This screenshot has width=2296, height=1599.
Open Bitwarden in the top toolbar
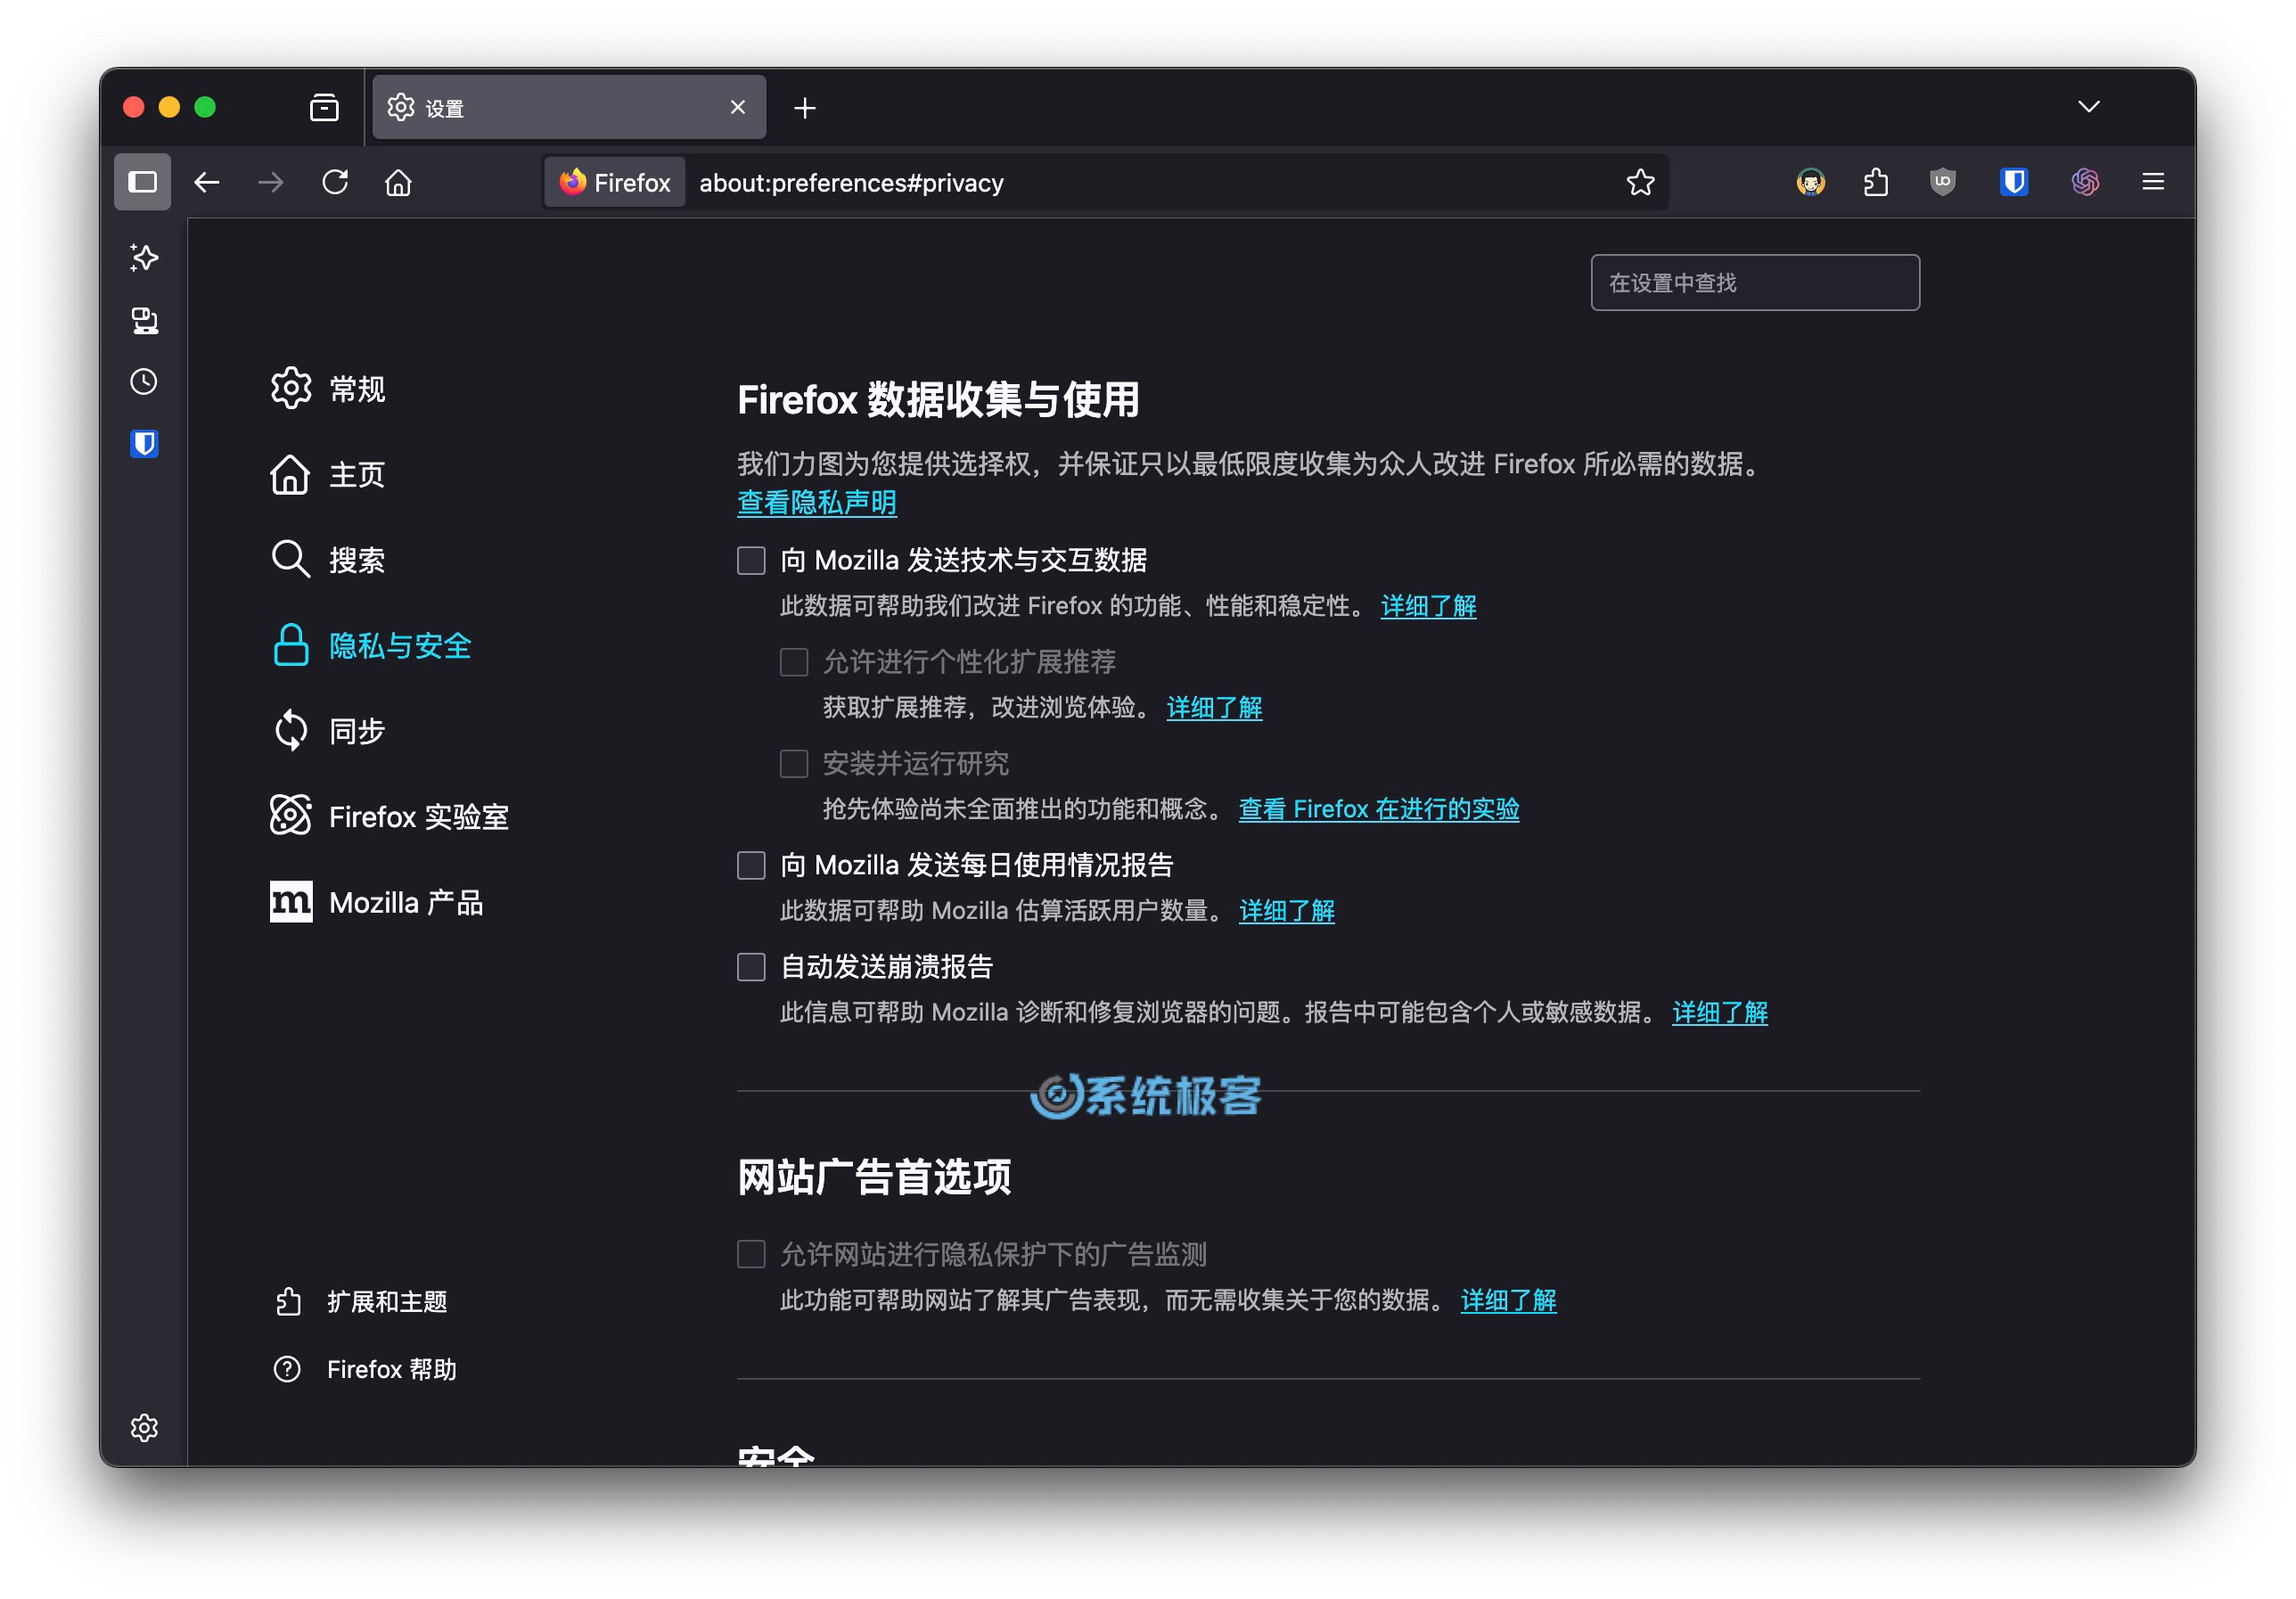[x=2014, y=182]
